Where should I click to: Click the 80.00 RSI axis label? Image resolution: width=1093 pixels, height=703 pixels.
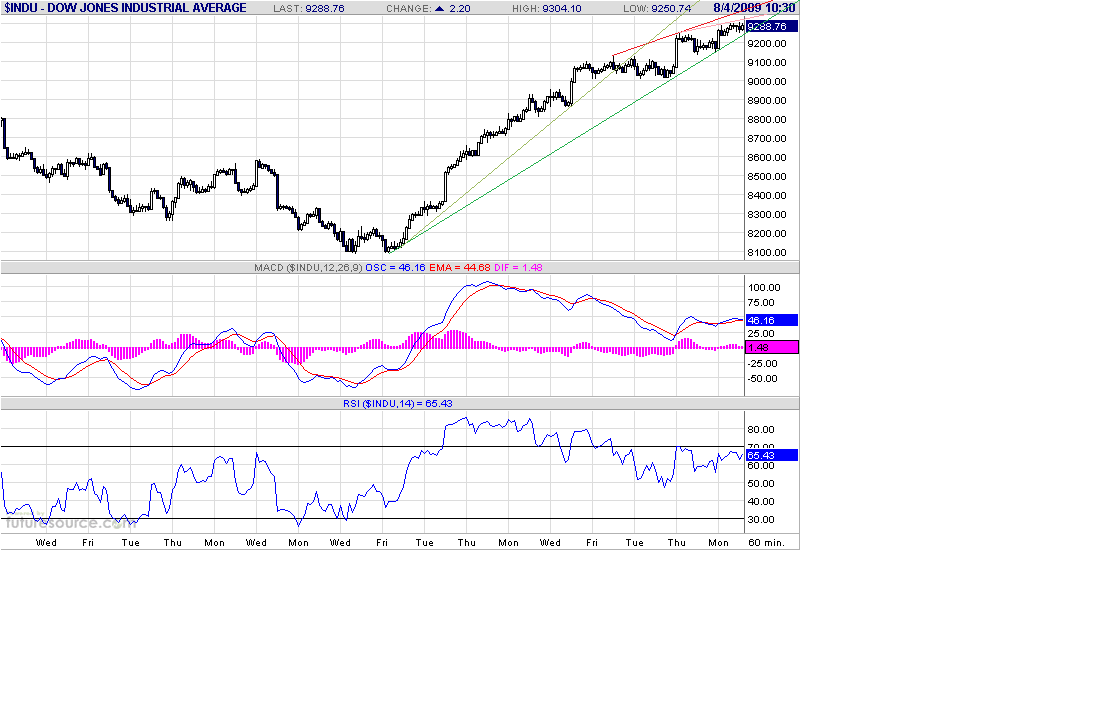(761, 430)
